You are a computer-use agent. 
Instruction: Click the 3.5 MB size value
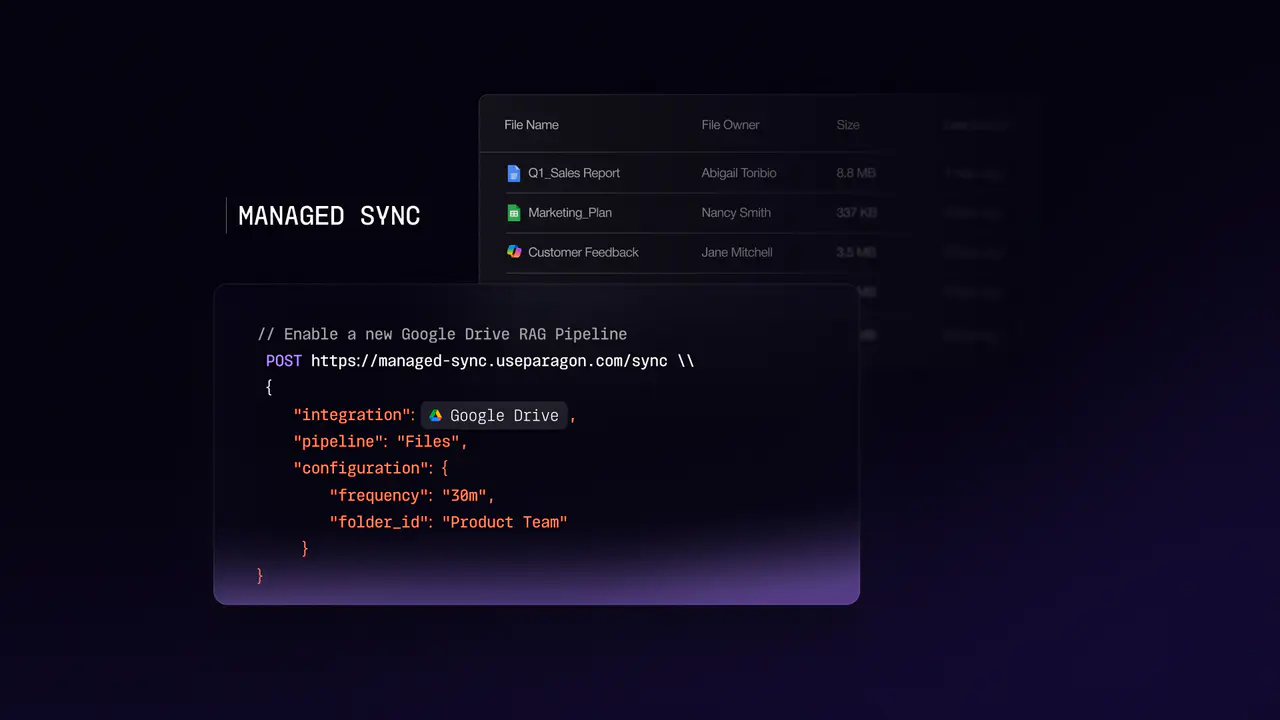point(856,252)
